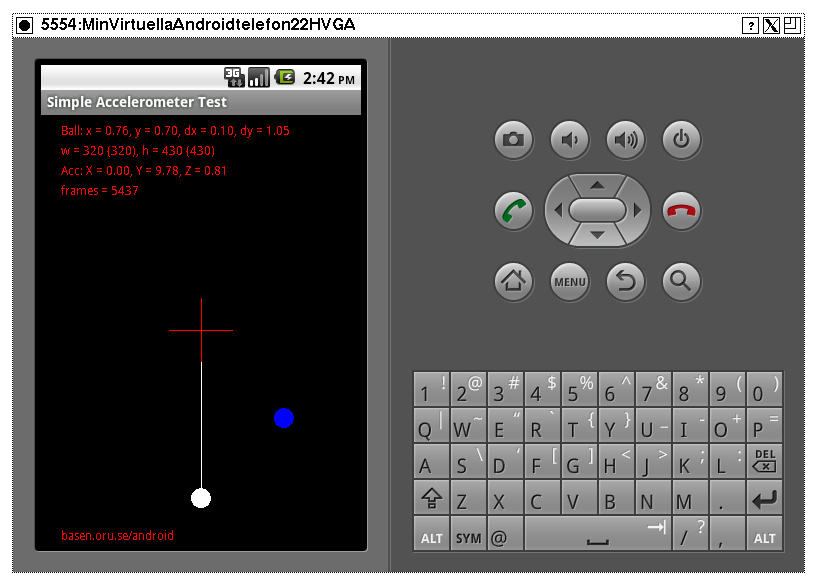Viewport: 818px width, 588px height.
Task: Click the 1 number key
Action: 431,389
